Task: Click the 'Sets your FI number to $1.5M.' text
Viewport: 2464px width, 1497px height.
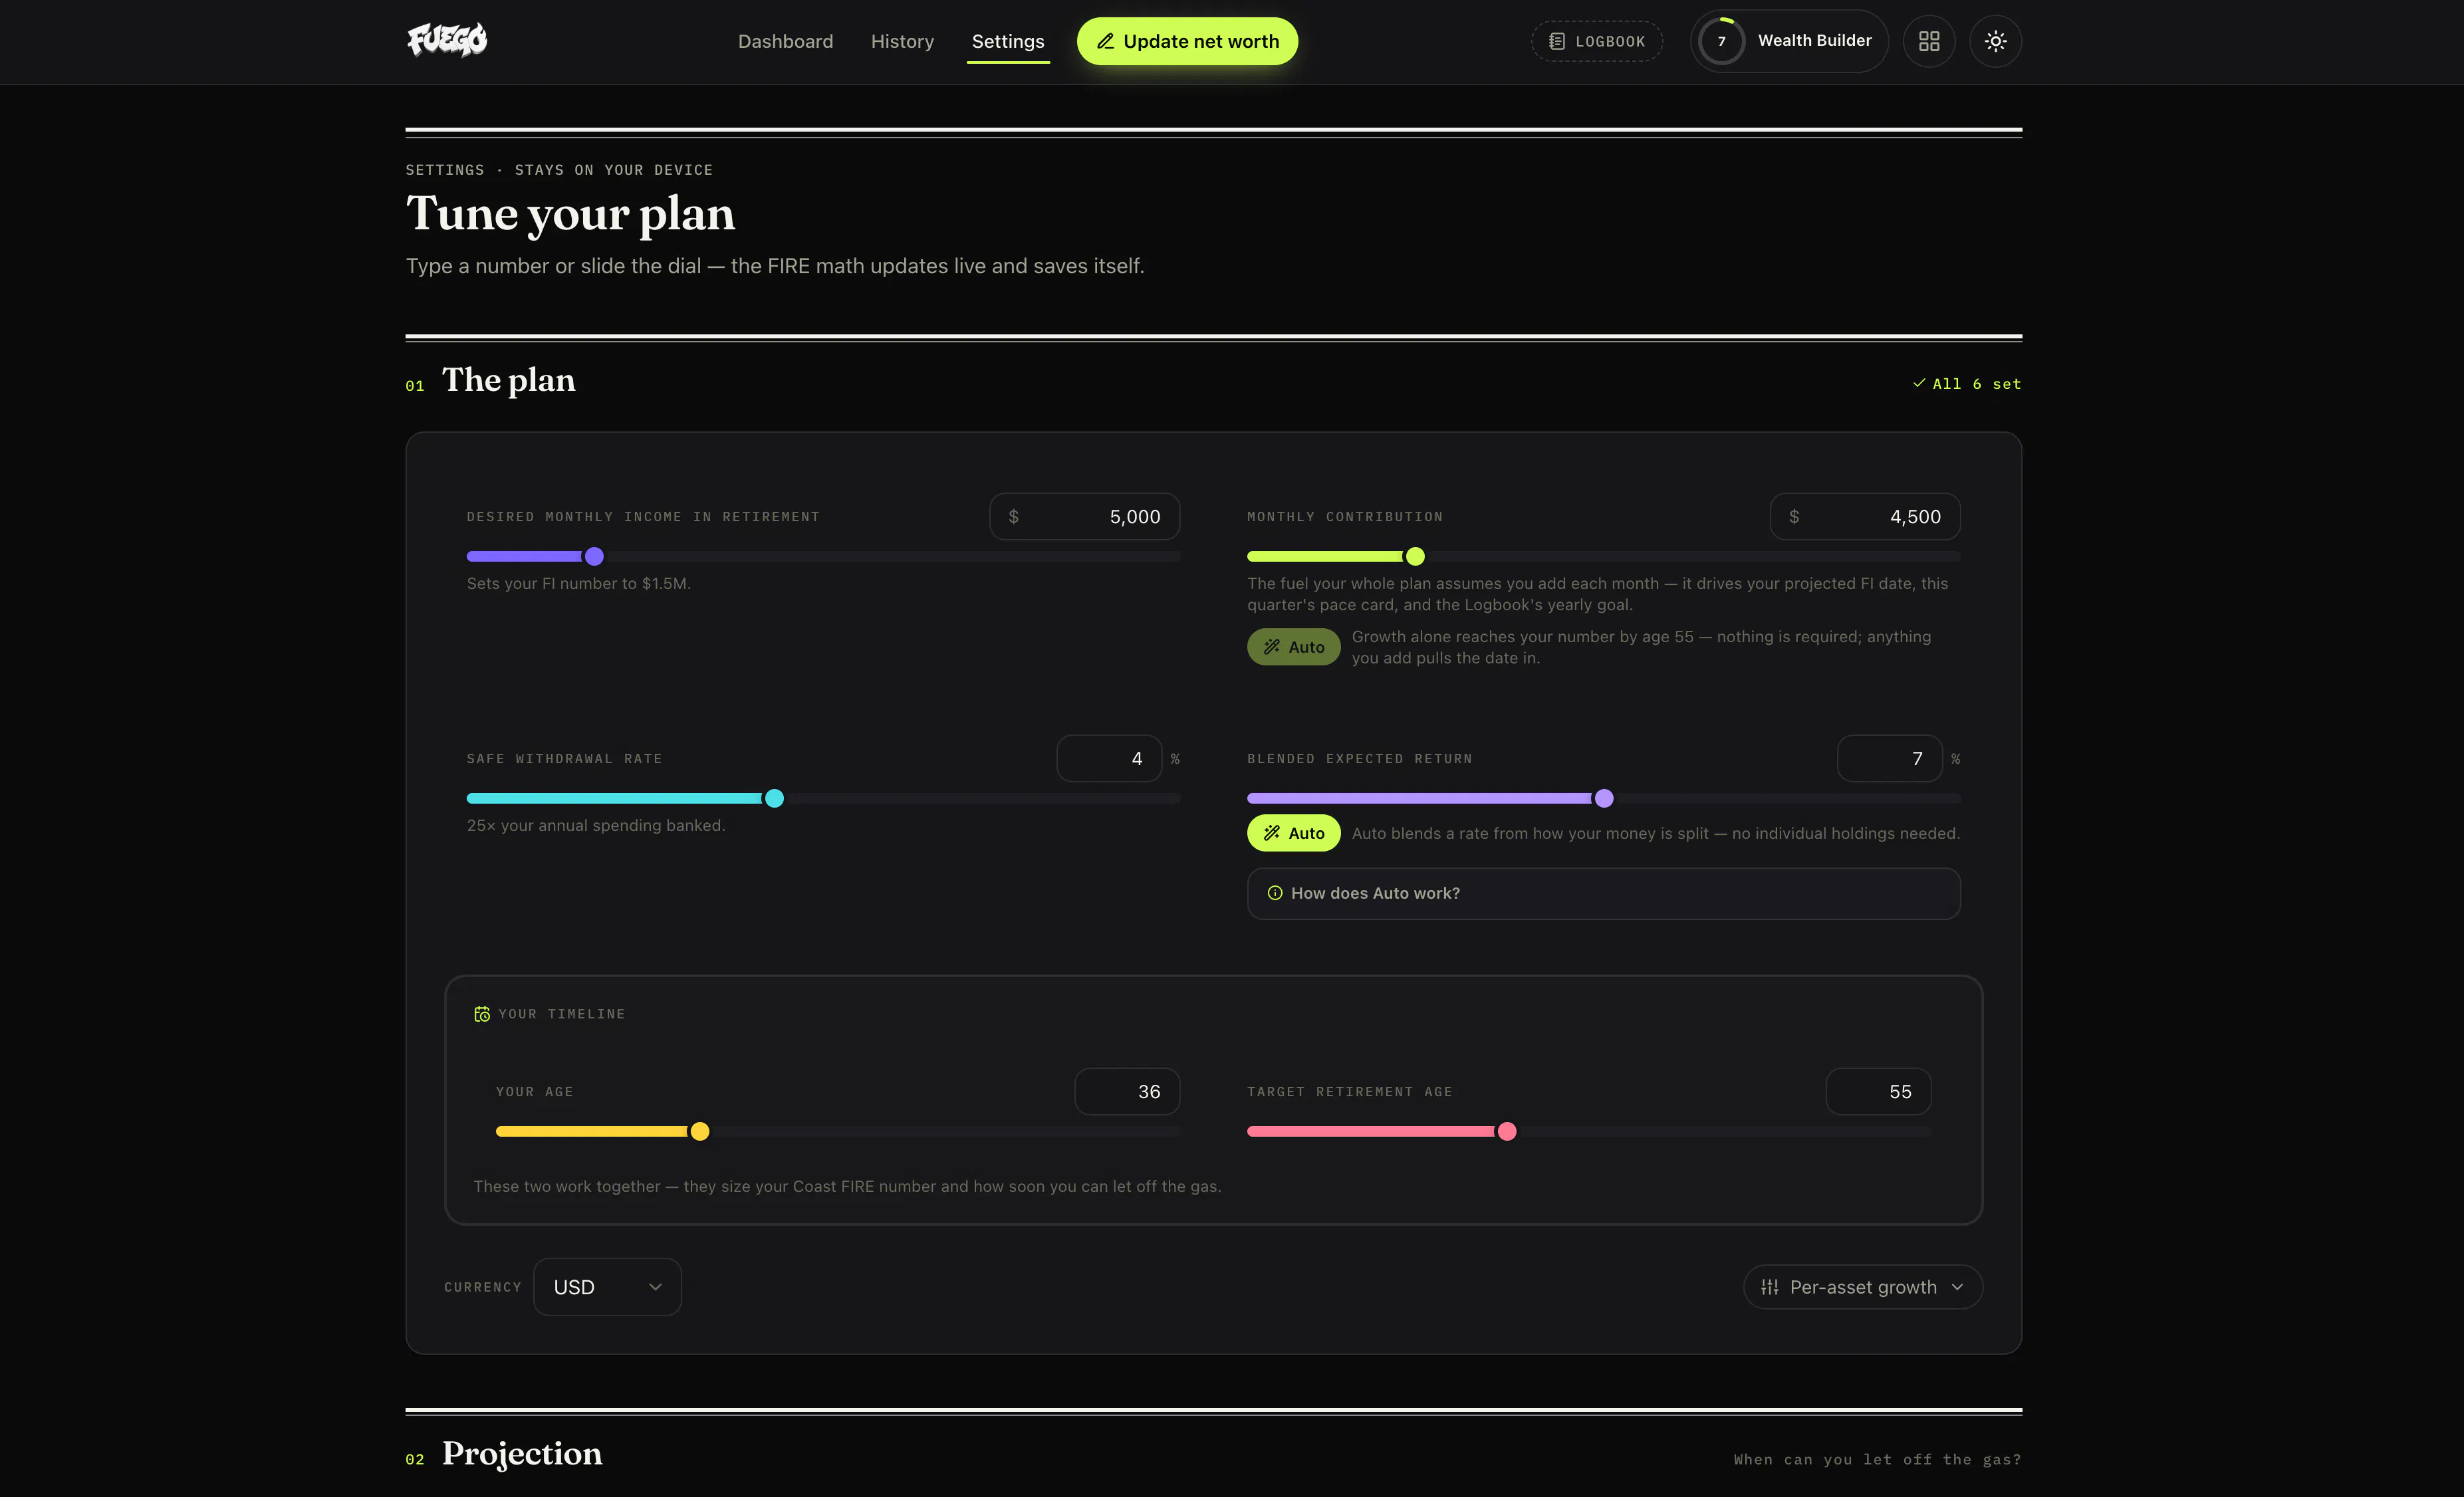Action: point(578,583)
